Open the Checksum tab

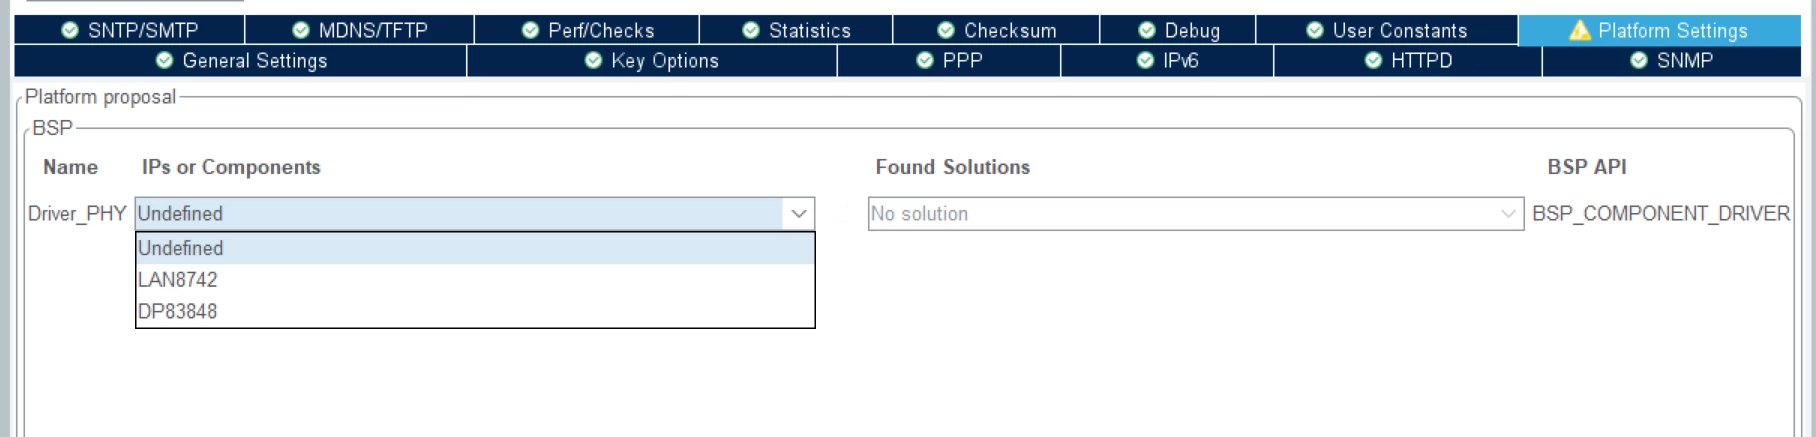[996, 30]
